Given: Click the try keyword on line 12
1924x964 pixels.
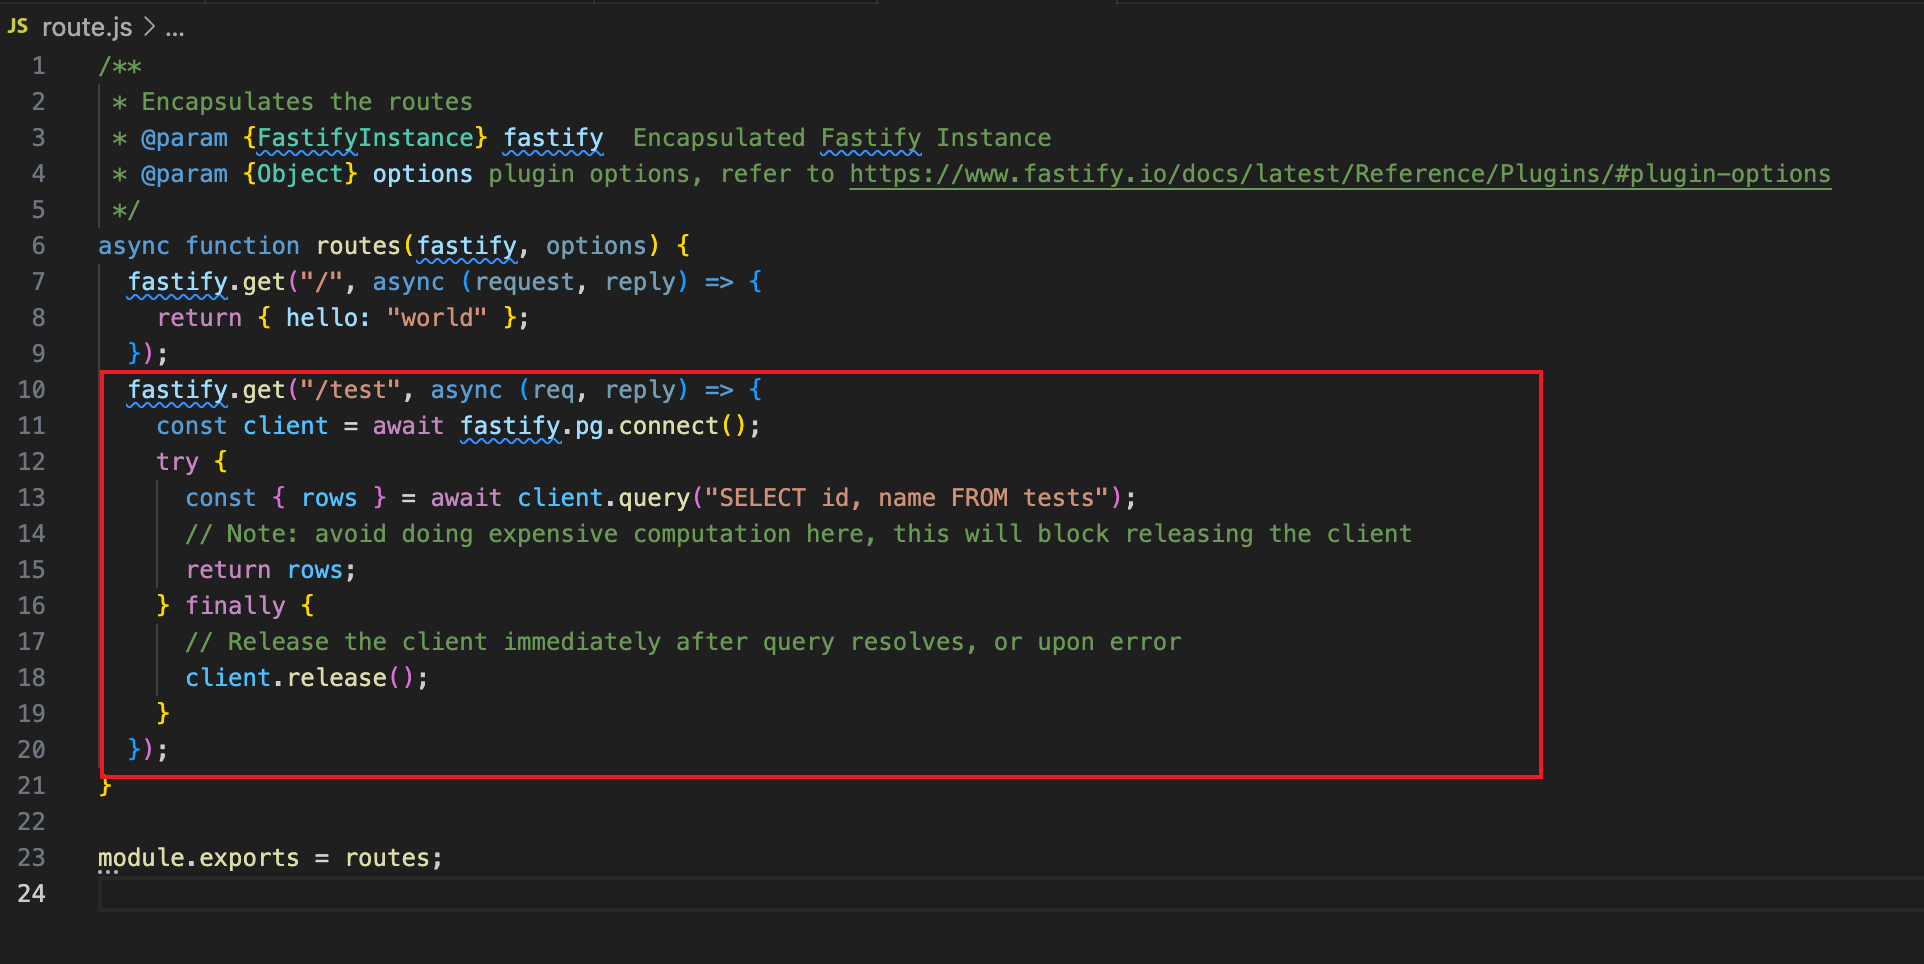Looking at the screenshot, I should (177, 461).
